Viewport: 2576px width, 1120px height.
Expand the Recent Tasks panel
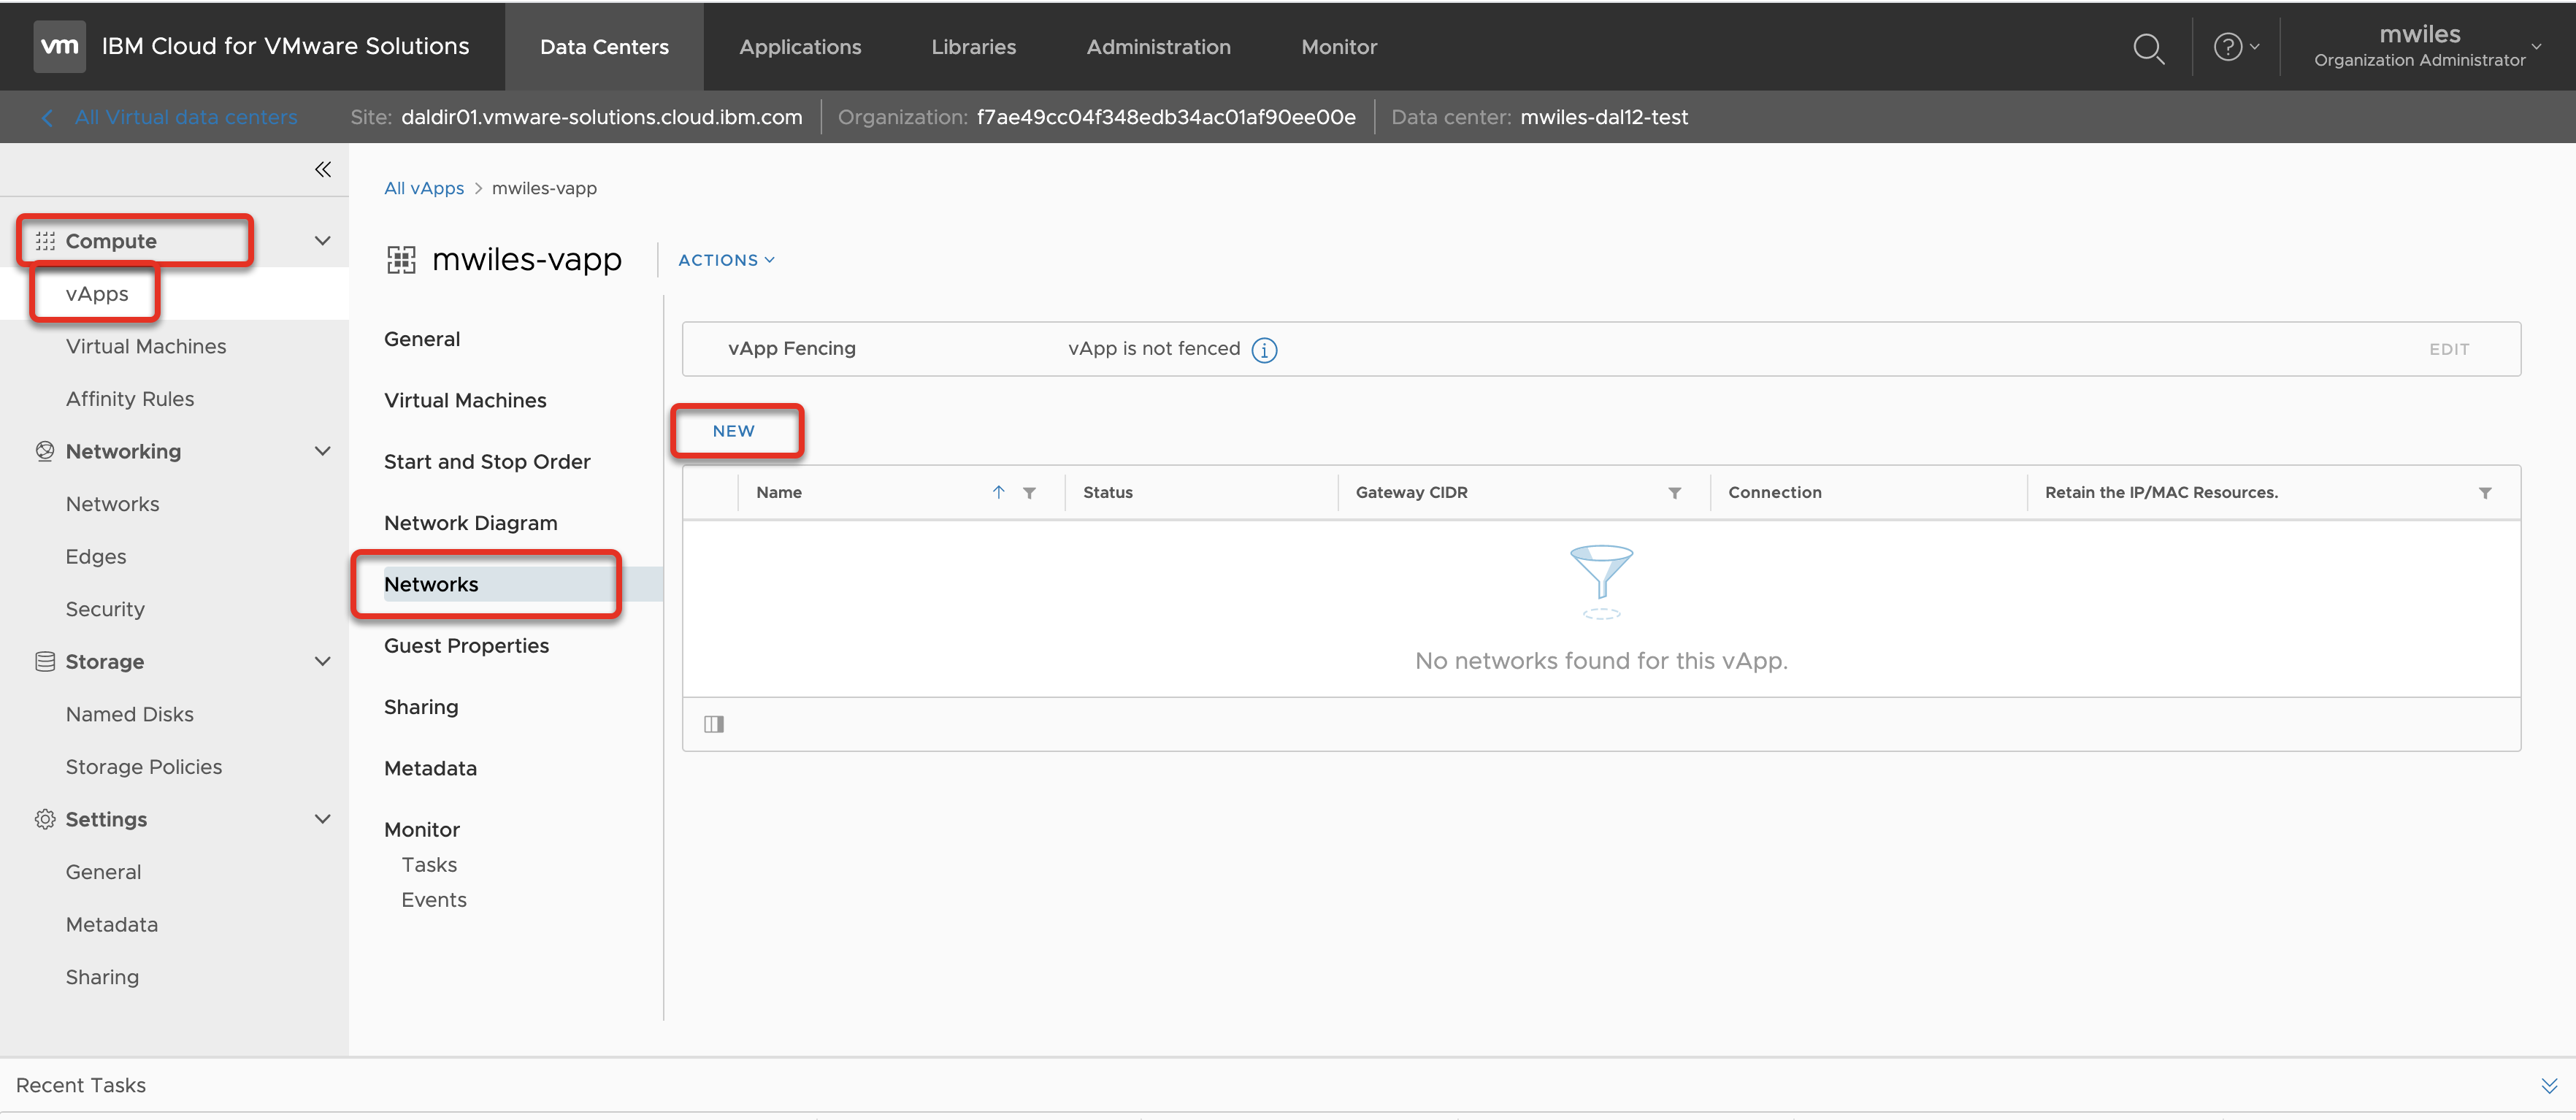[x=2548, y=1086]
